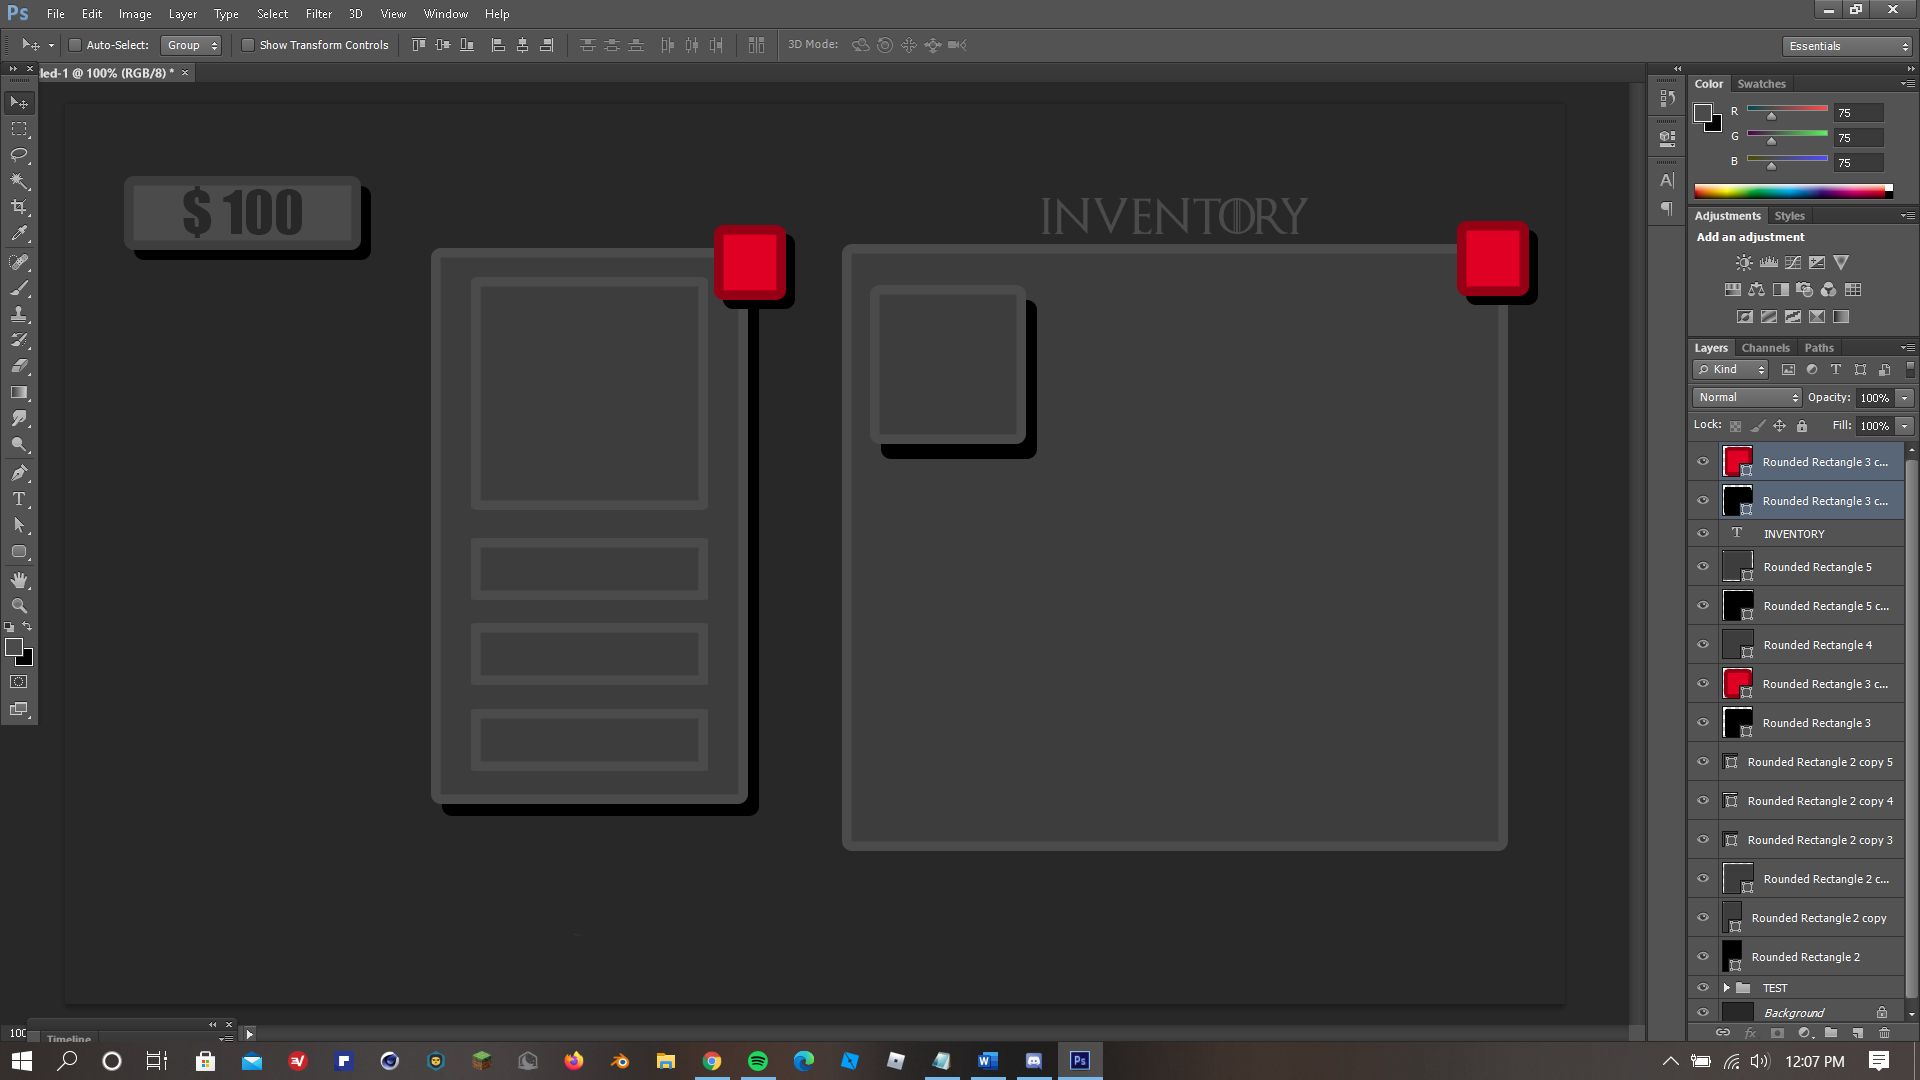
Task: Select the Crop tool
Action: pyautogui.click(x=19, y=207)
